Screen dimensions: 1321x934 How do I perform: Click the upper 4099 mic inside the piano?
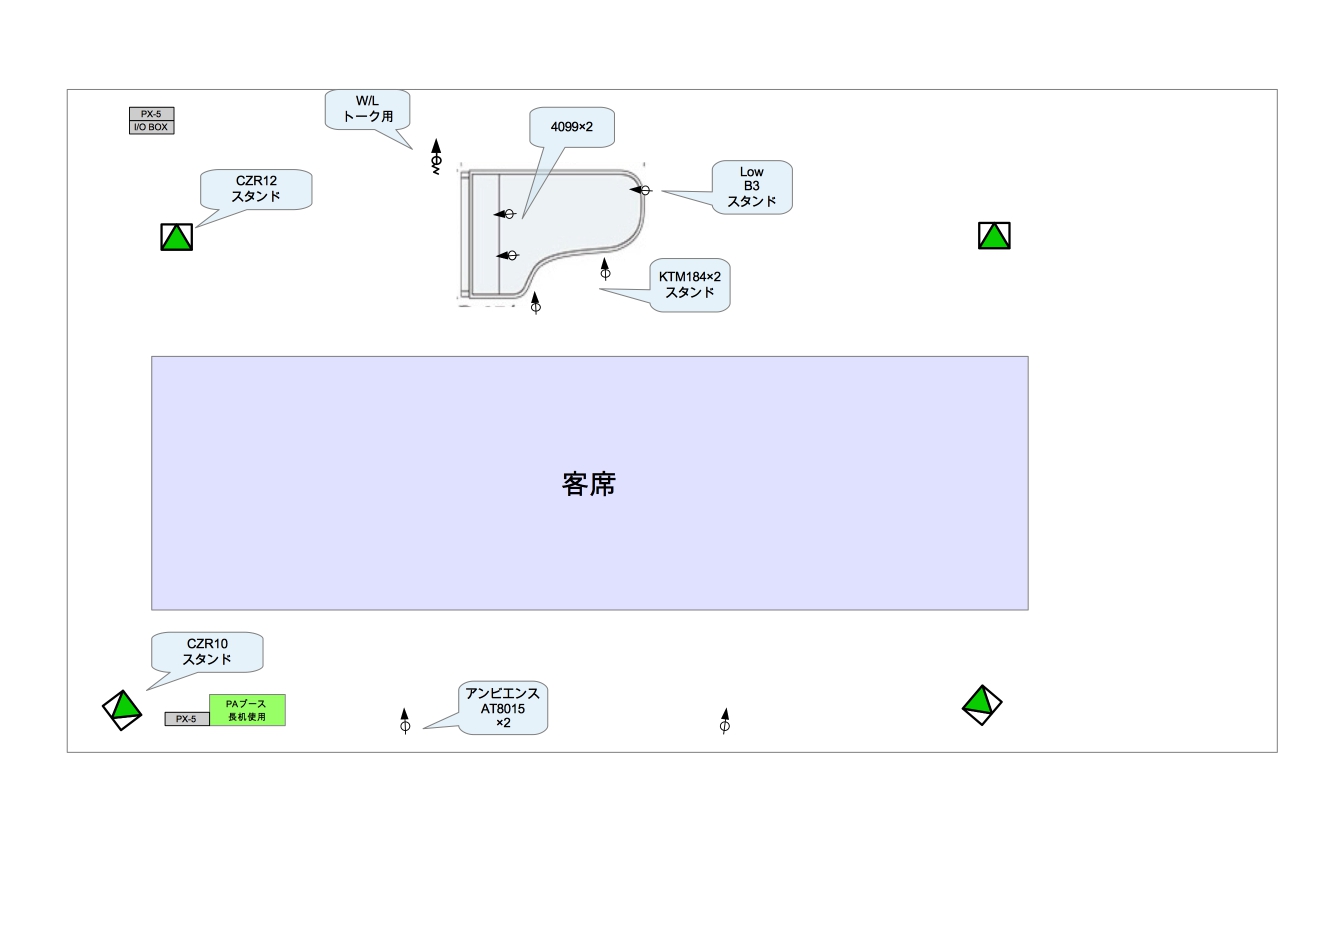tap(505, 214)
